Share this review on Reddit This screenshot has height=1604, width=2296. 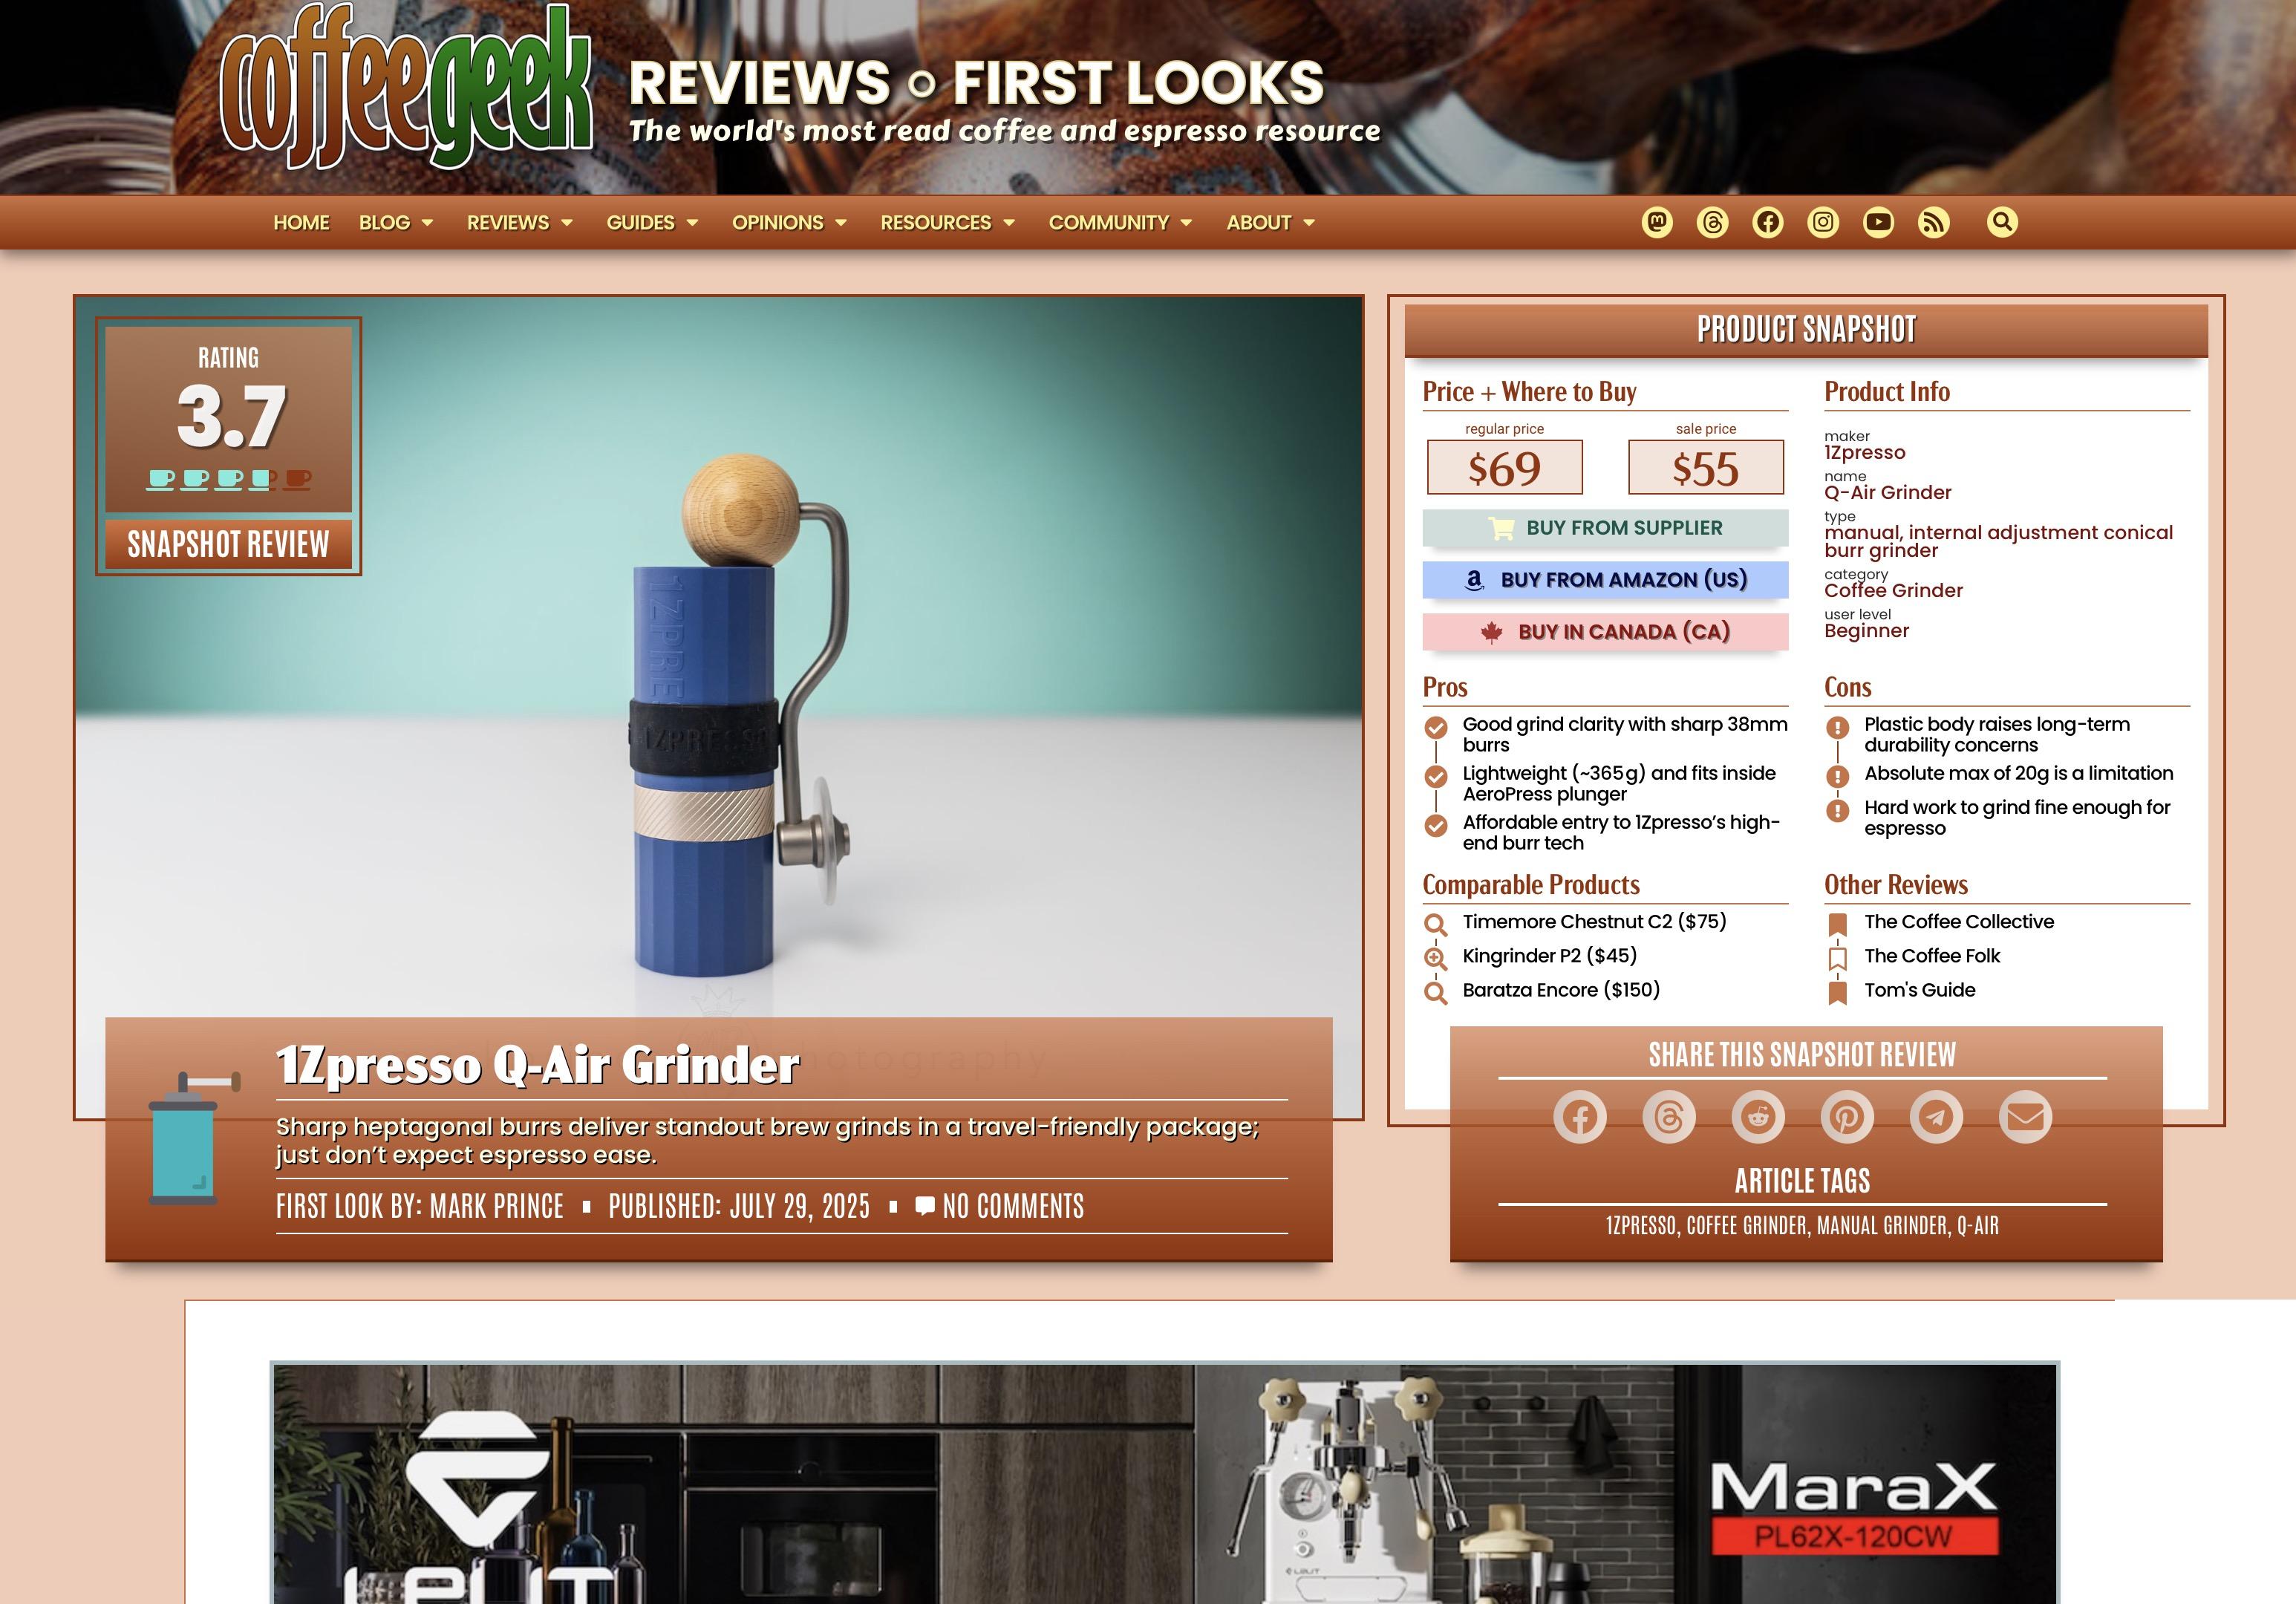1758,1117
